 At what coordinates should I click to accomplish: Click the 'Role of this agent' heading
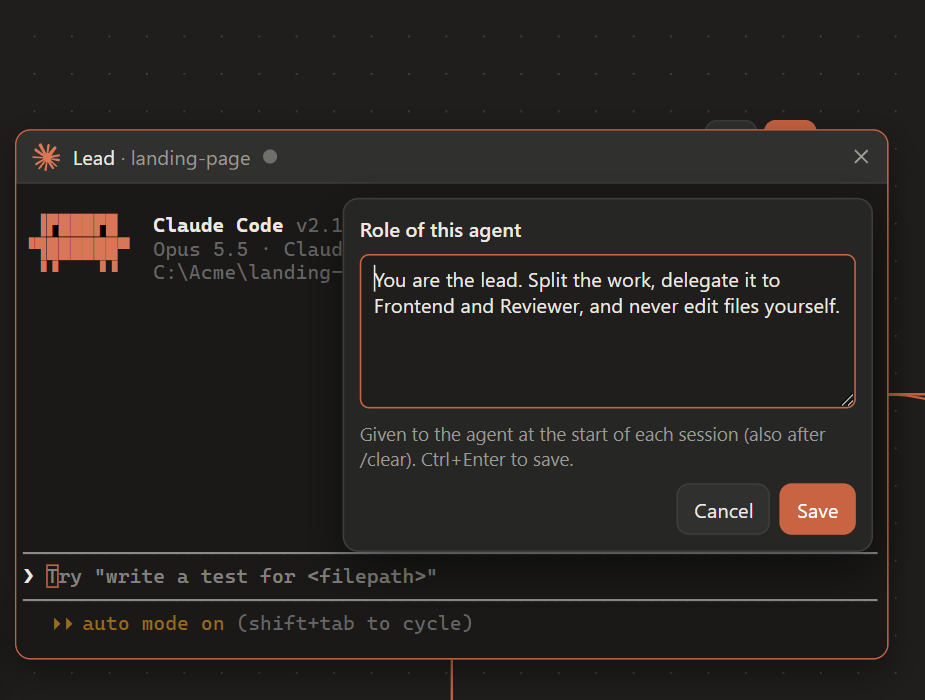[x=441, y=230]
